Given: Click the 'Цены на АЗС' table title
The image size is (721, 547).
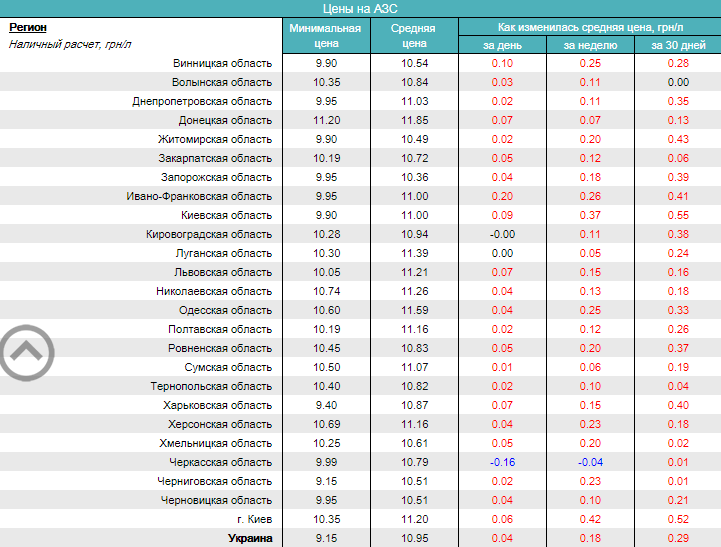Looking at the screenshot, I should [x=360, y=8].
